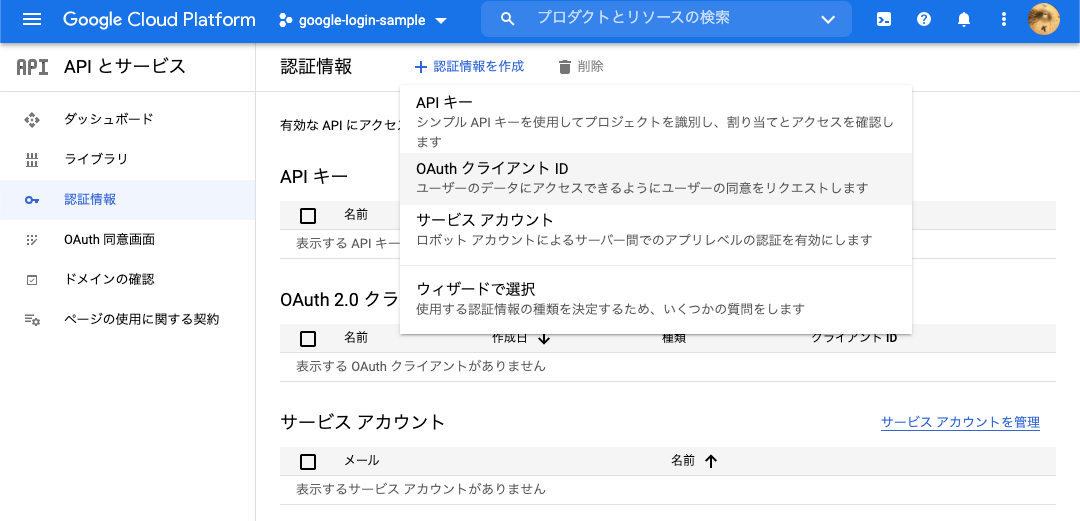Click the domain verification checkbox icon
Viewport: 1080px width, 521px height.
pos(32,280)
